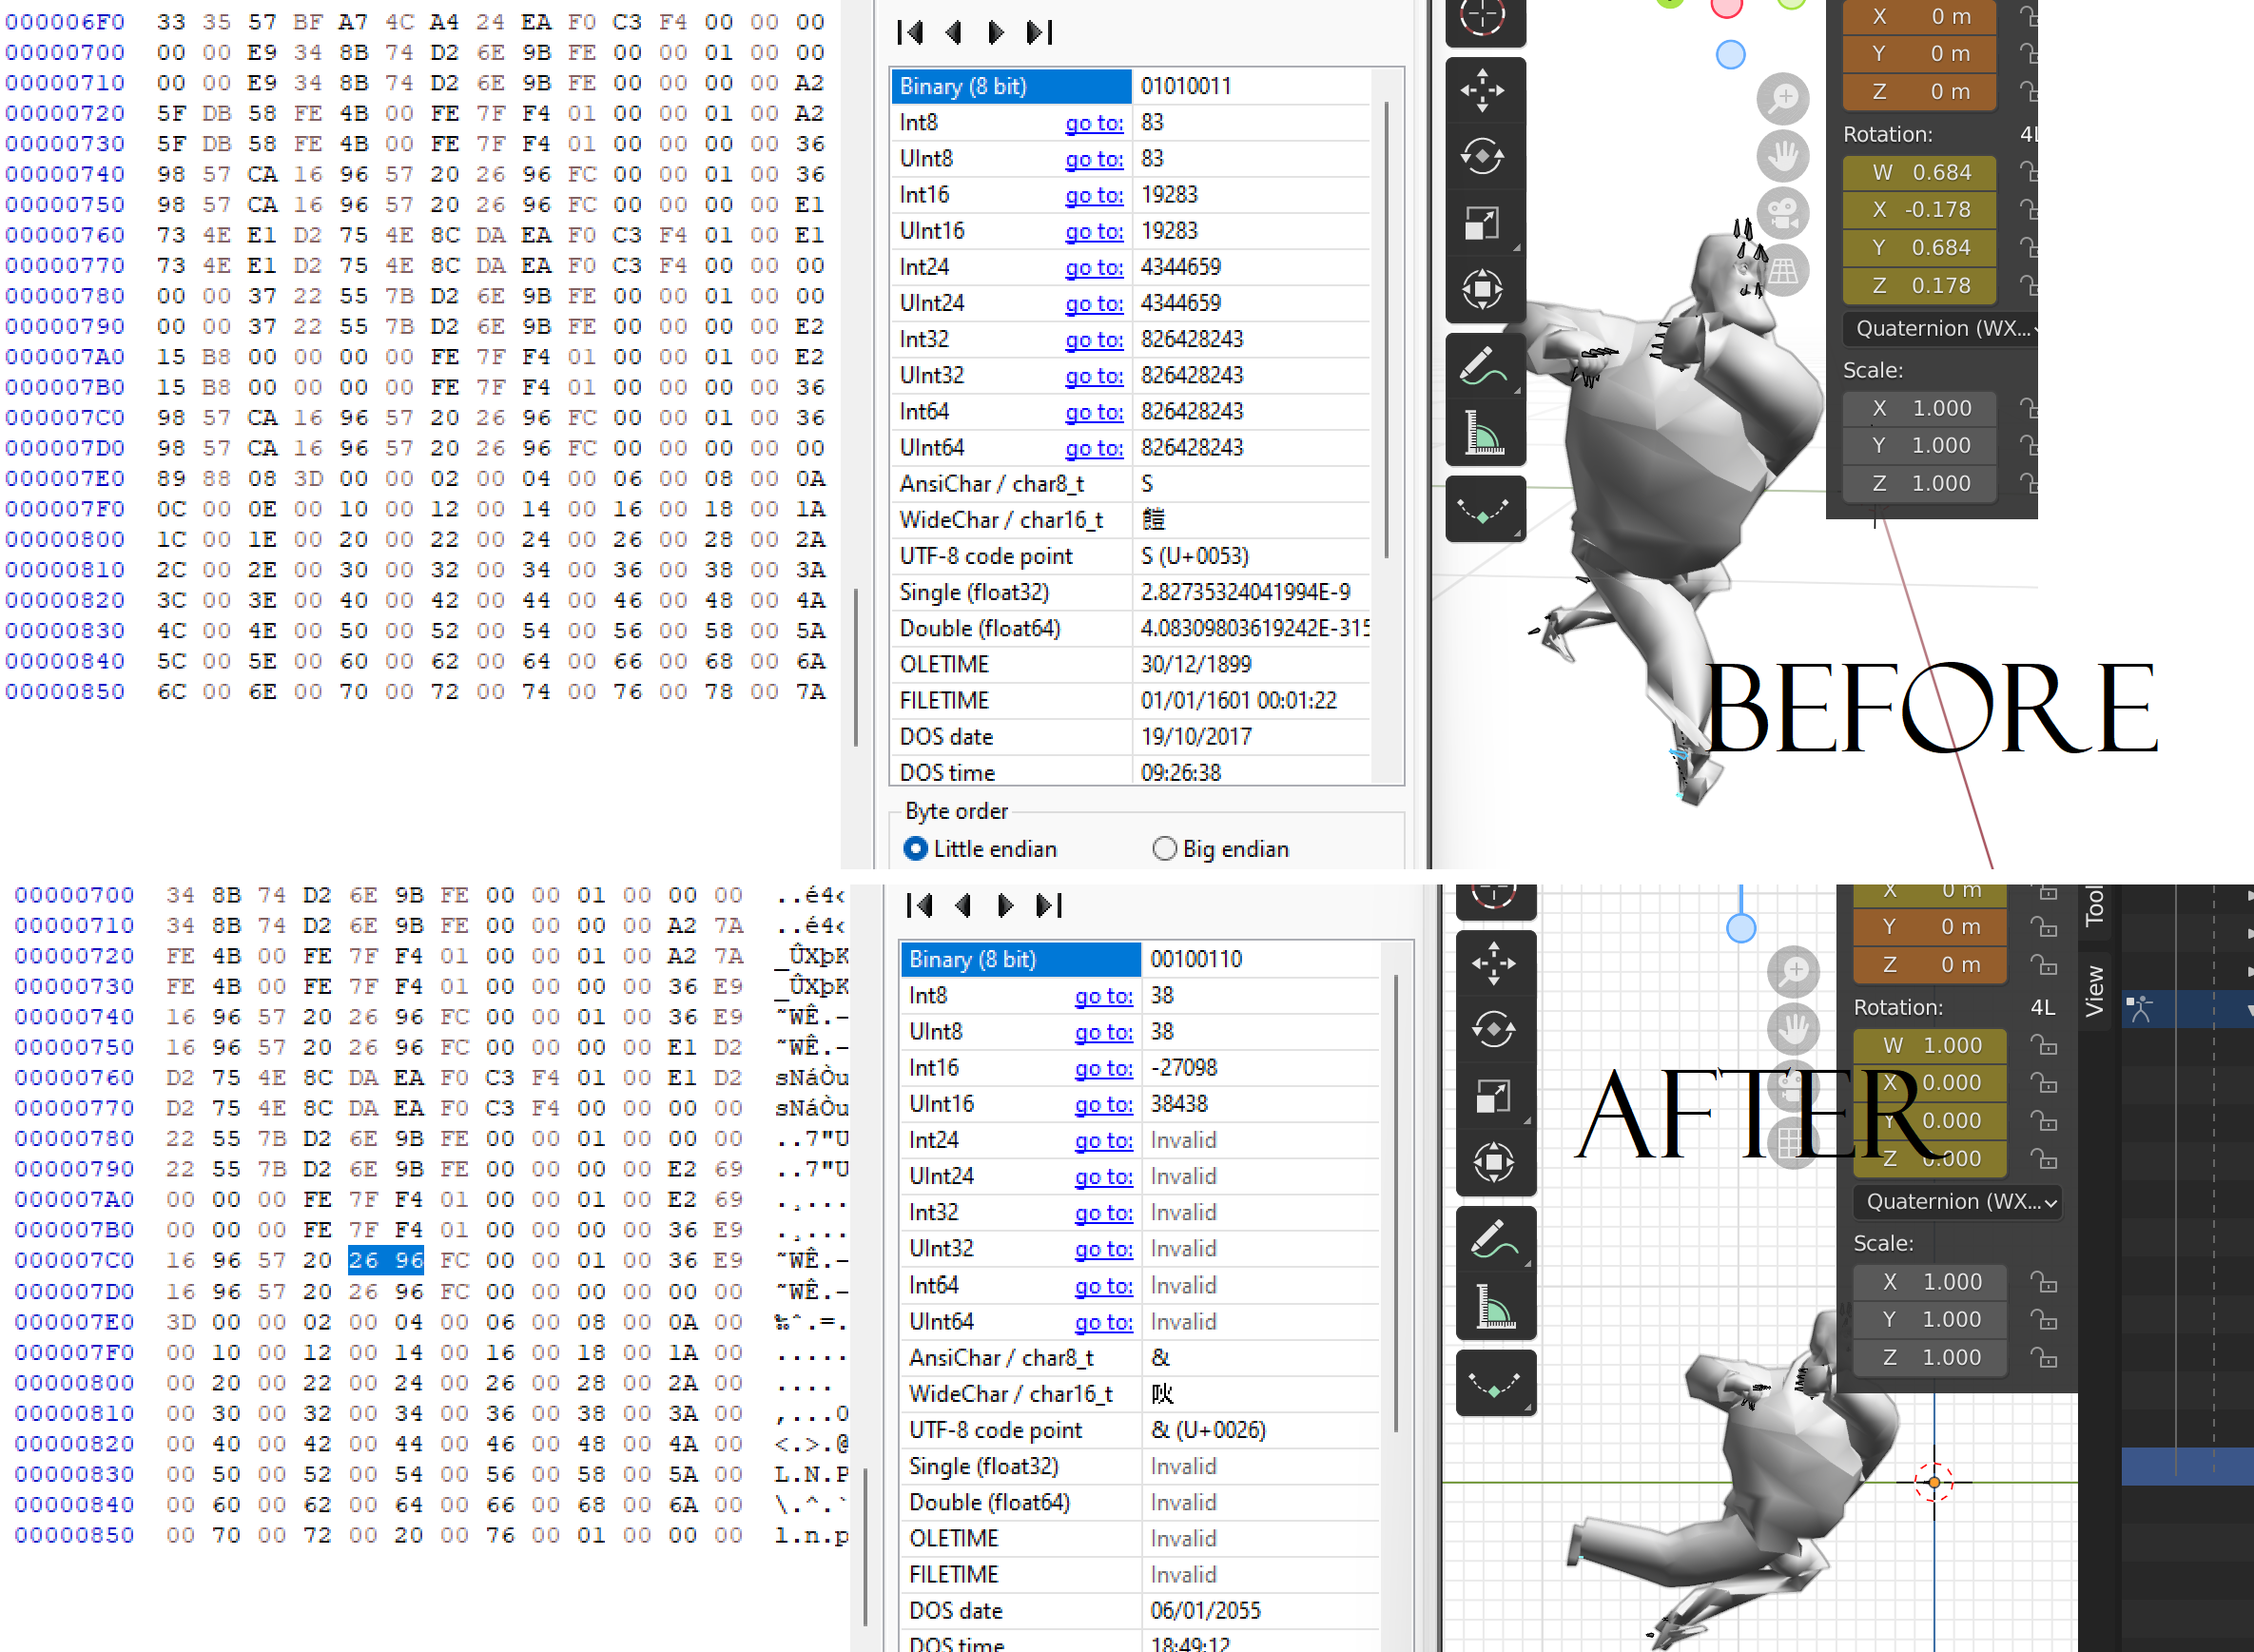2254x1652 pixels.
Task: Click the go to link for Int8 value 38
Action: click(x=1104, y=996)
